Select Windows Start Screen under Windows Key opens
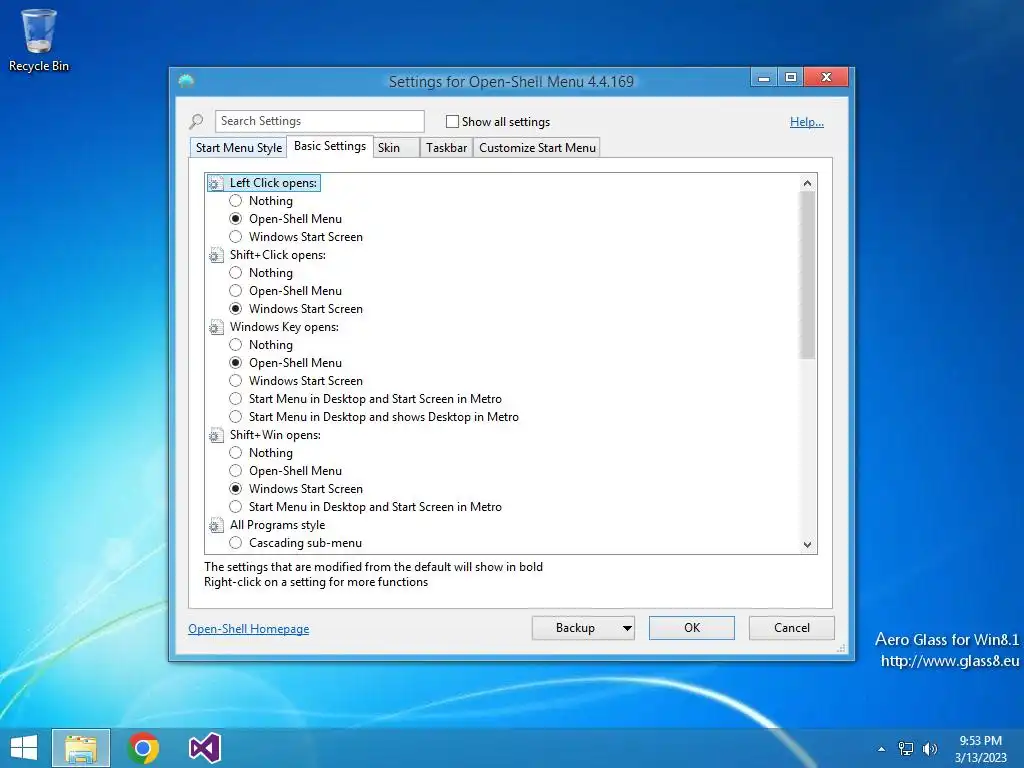1024x768 pixels. 236,381
